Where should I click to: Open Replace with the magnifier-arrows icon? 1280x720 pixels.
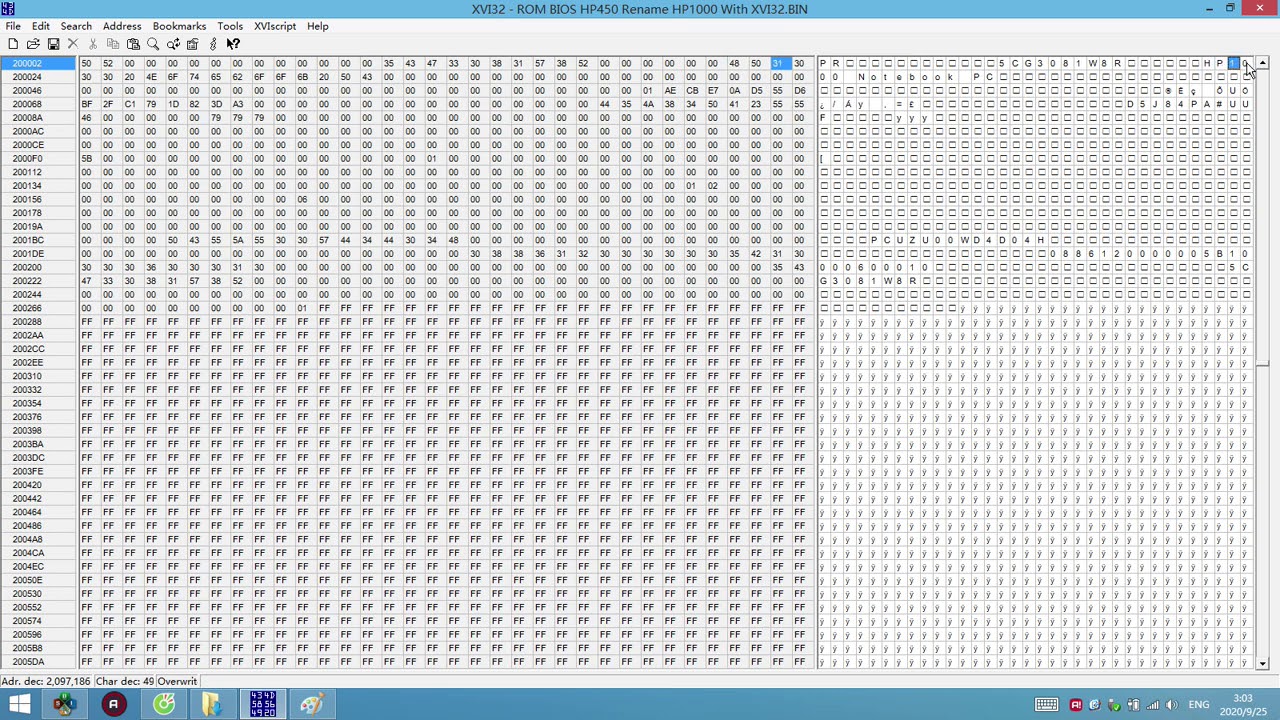coord(173,44)
